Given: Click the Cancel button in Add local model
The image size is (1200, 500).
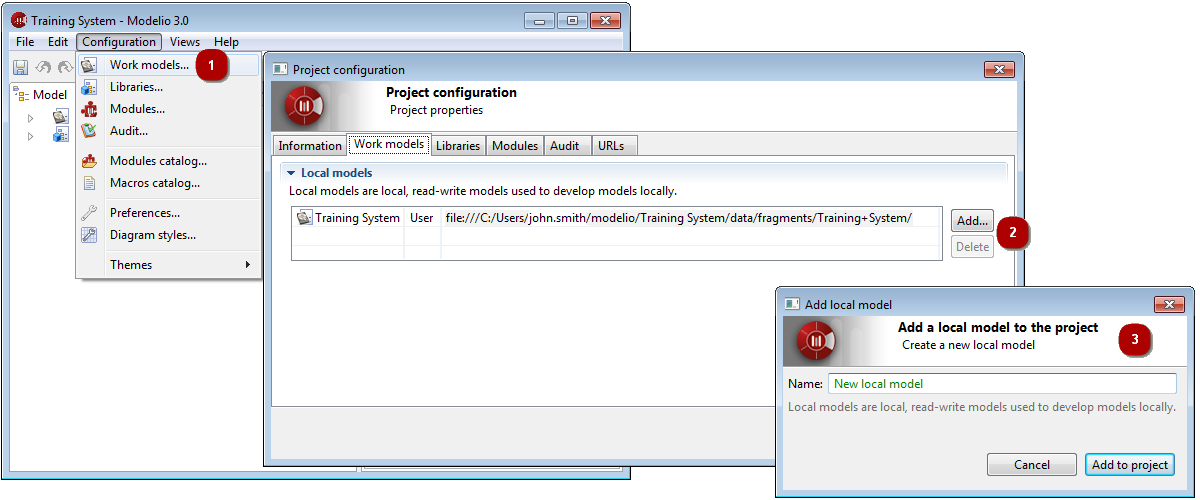Looking at the screenshot, I should [x=1032, y=465].
